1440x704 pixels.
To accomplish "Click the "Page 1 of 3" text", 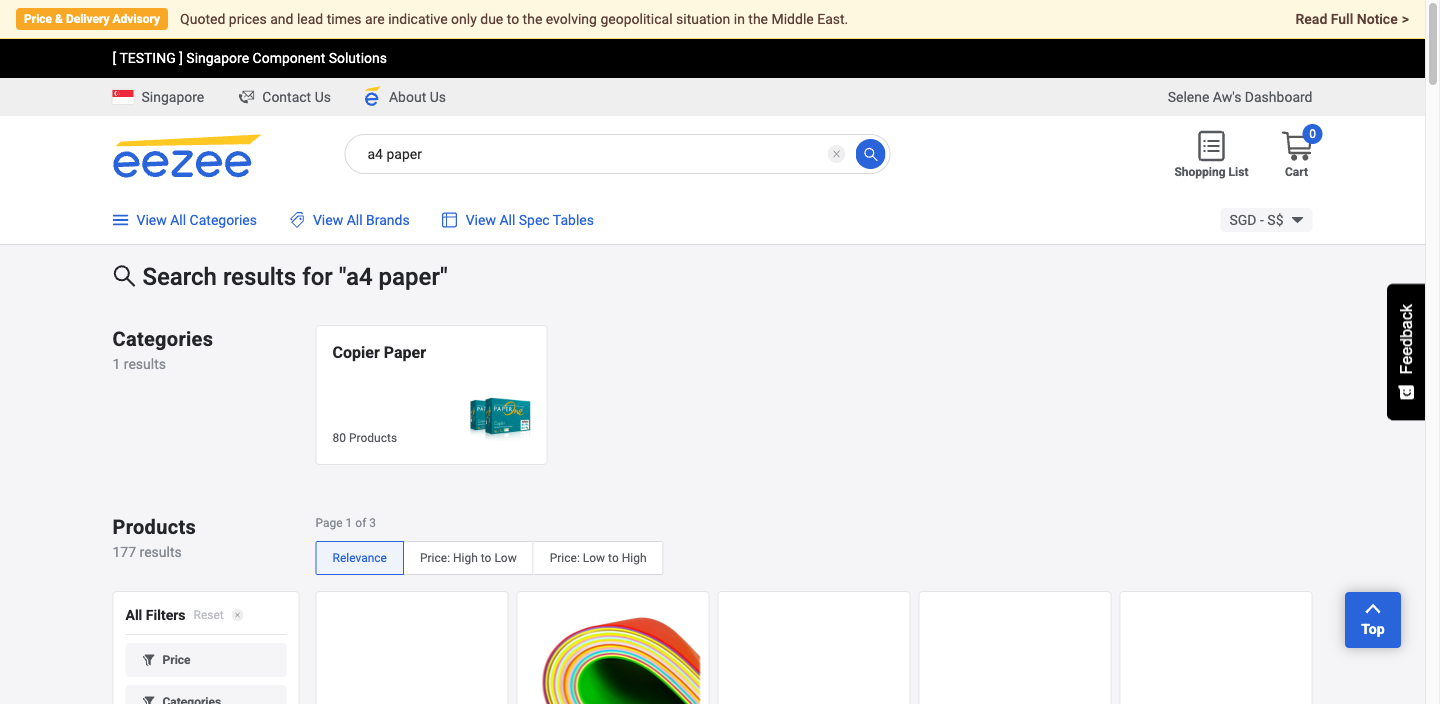I will 346,523.
